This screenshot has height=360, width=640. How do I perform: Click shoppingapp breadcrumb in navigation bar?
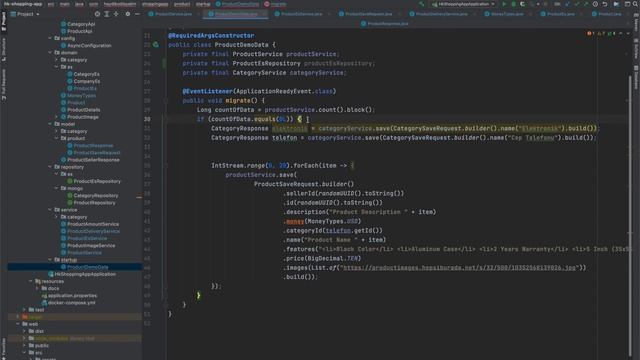(x=155, y=4)
